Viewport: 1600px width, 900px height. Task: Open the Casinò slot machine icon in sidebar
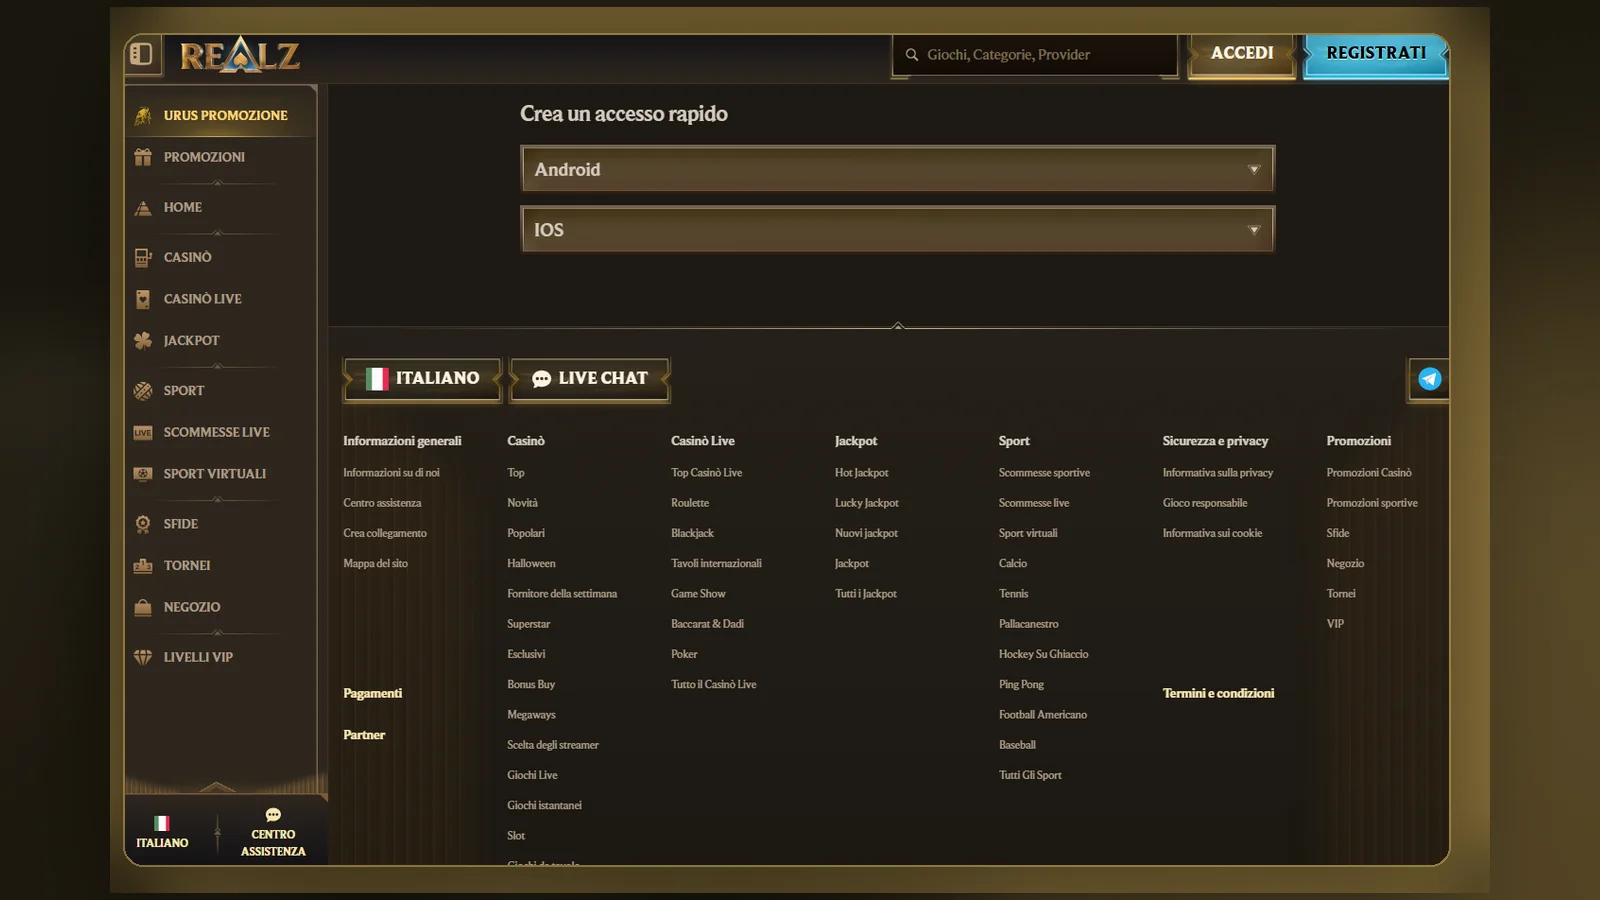[143, 257]
